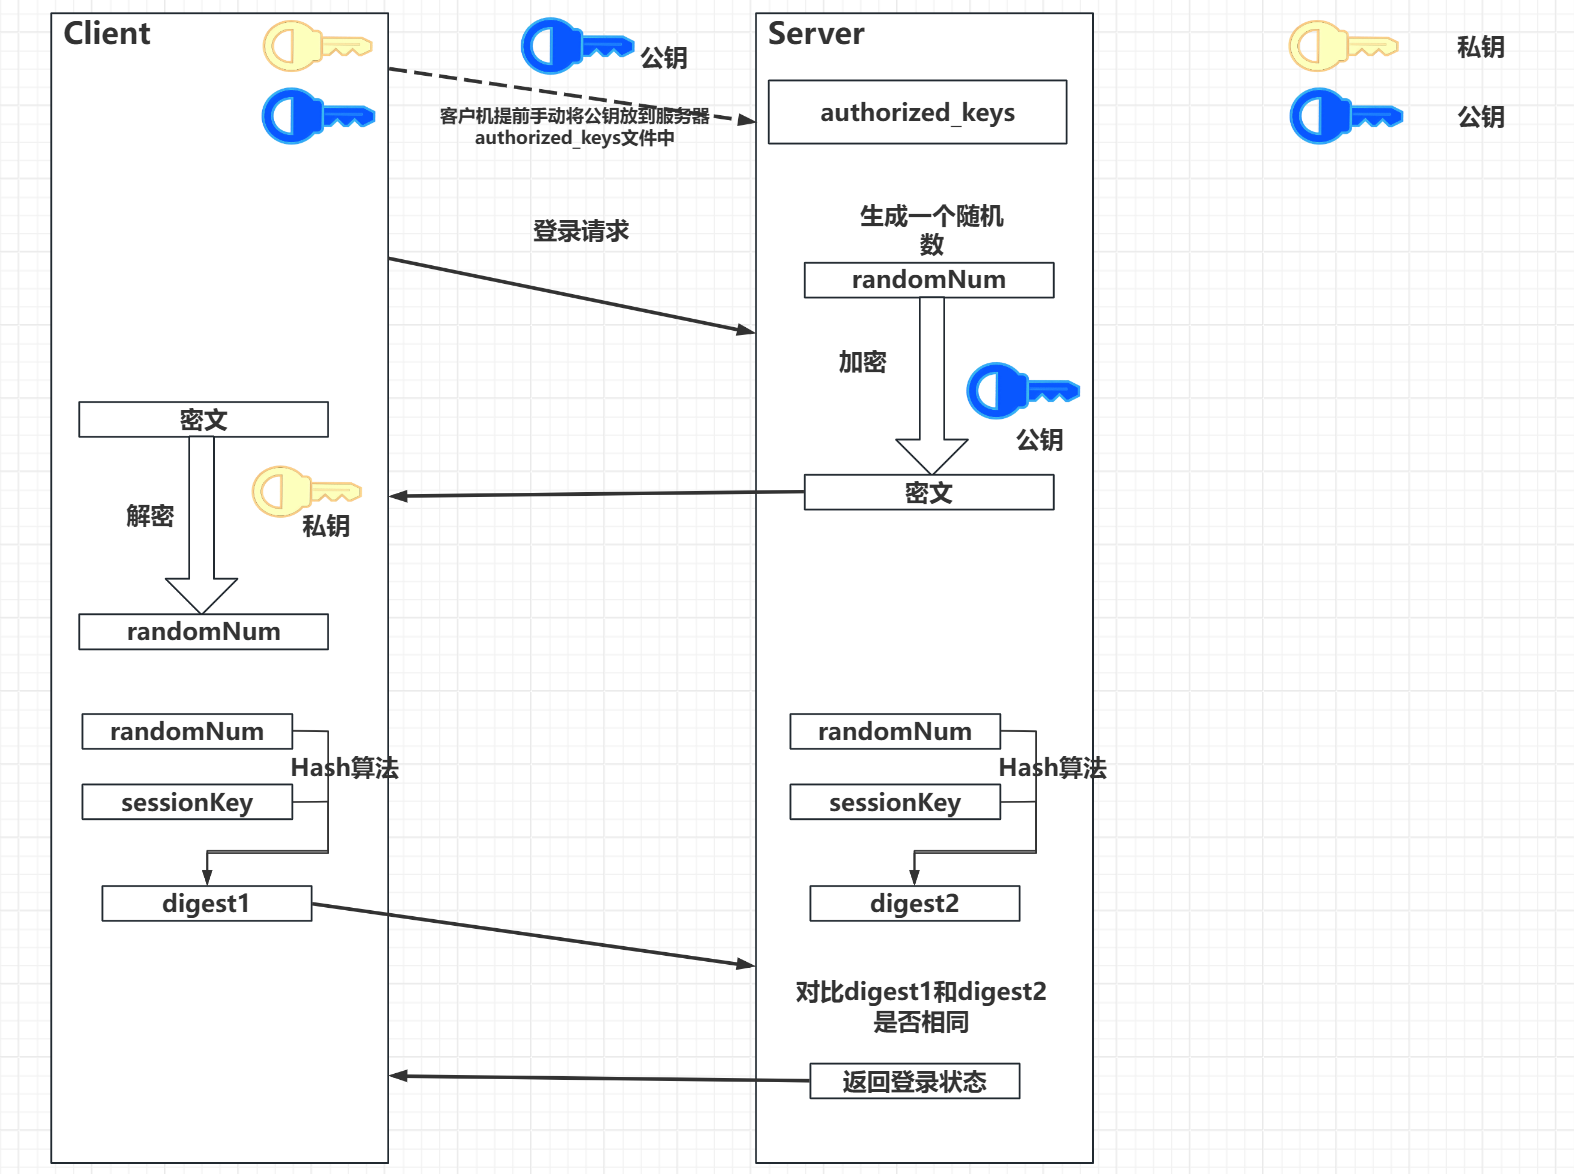The width and height of the screenshot is (1574, 1174).
Task: Select the 密文 box in the Client column
Action: [x=203, y=419]
